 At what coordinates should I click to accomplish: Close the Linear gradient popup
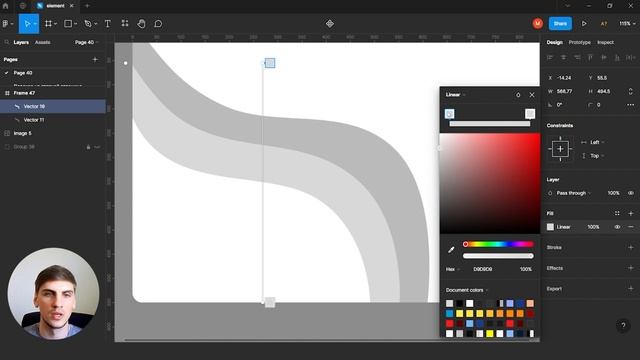(532, 95)
